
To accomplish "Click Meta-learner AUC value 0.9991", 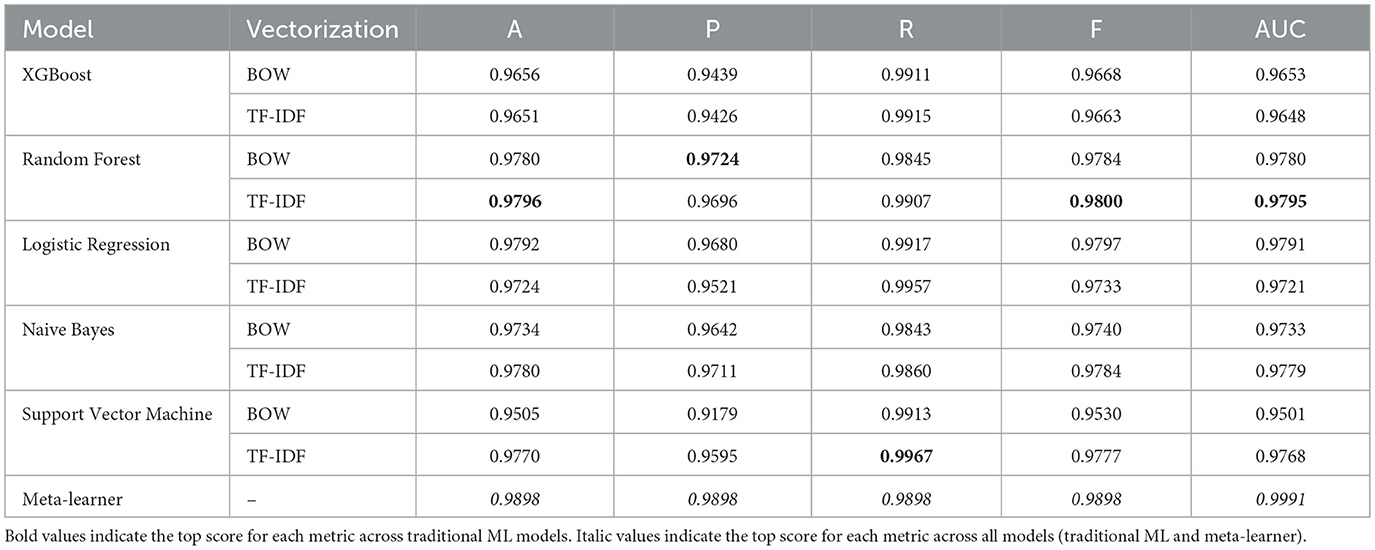I will point(1281,498).
